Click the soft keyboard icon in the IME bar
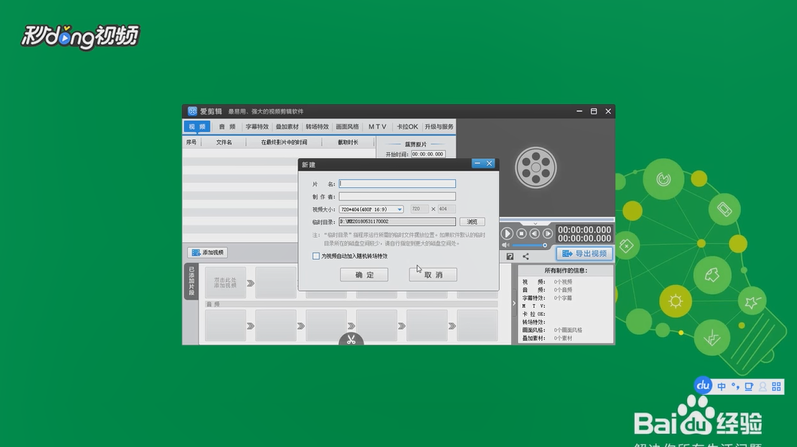The height and width of the screenshot is (447, 797). pos(749,386)
